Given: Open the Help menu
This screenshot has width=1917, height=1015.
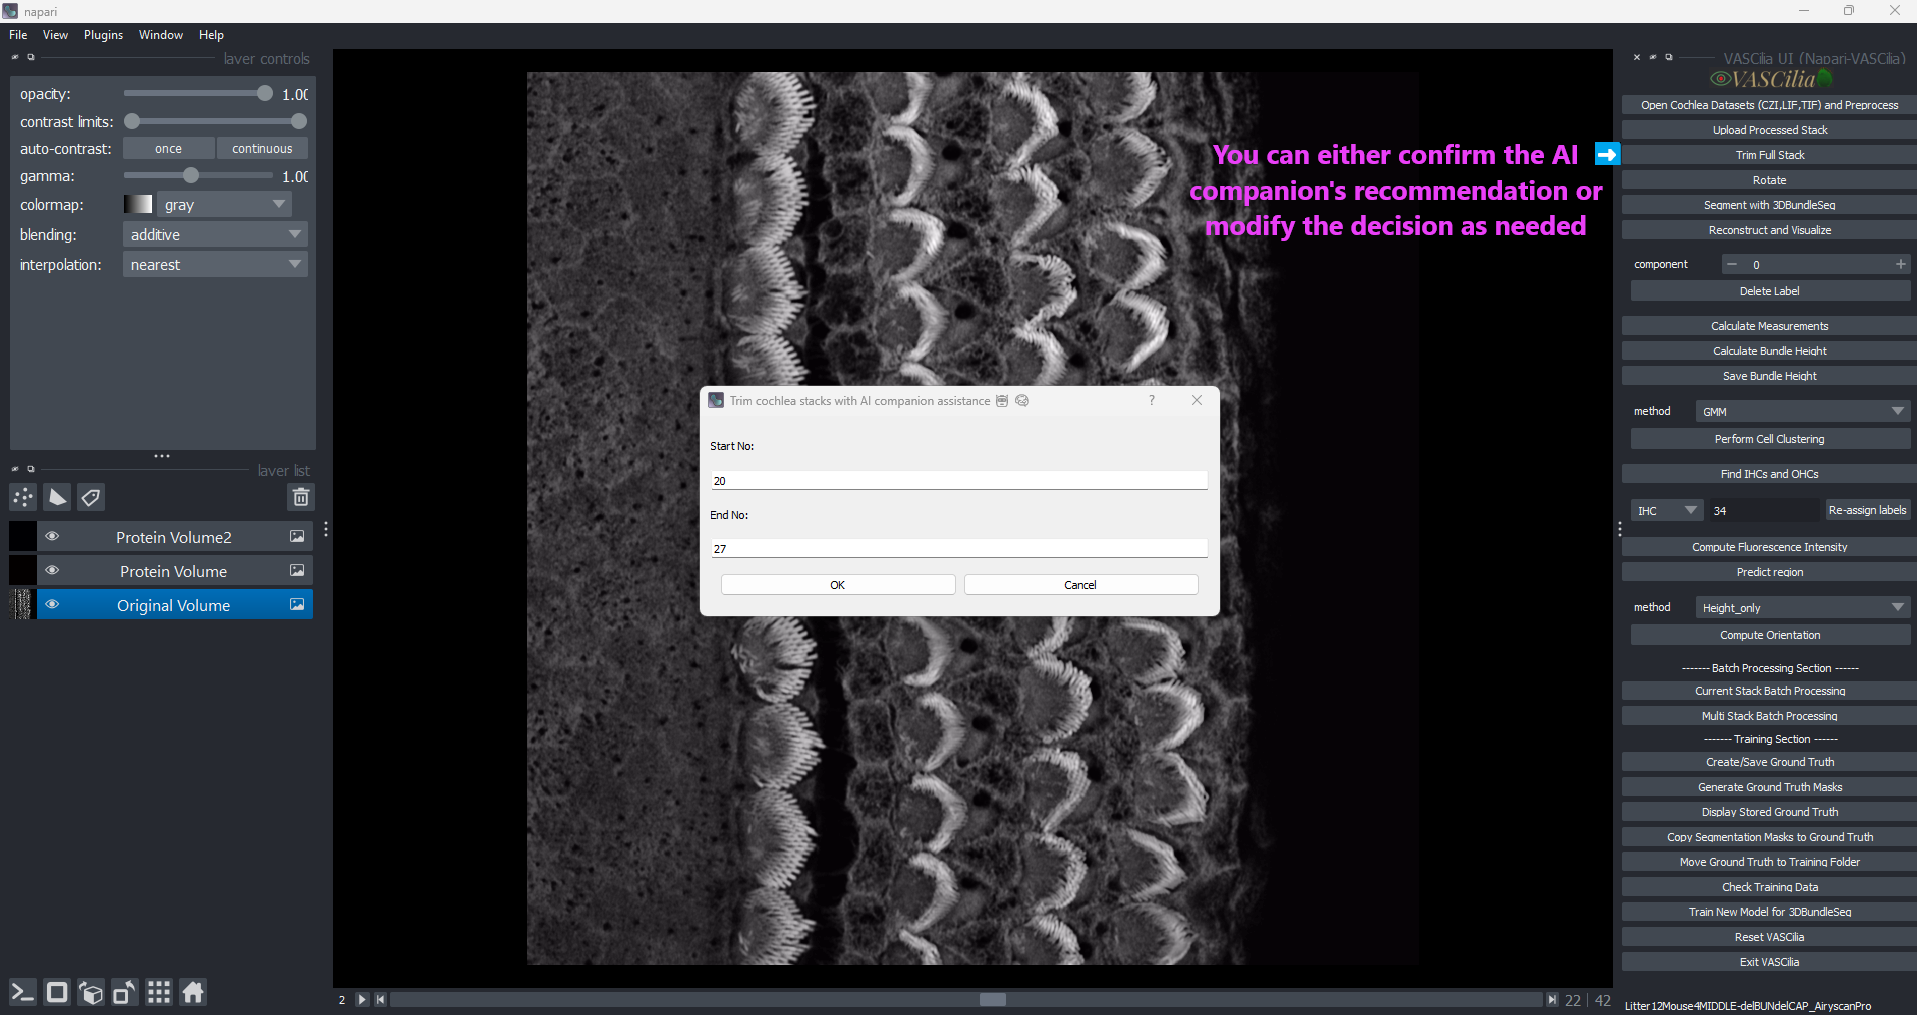Looking at the screenshot, I should (x=211, y=34).
